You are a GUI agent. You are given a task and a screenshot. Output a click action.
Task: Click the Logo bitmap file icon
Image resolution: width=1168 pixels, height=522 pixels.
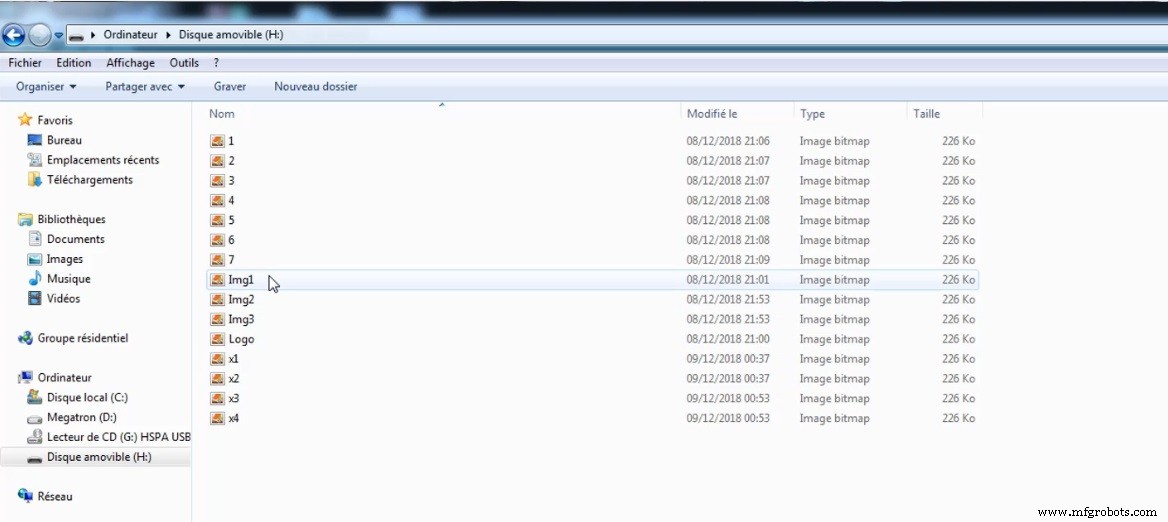(218, 339)
